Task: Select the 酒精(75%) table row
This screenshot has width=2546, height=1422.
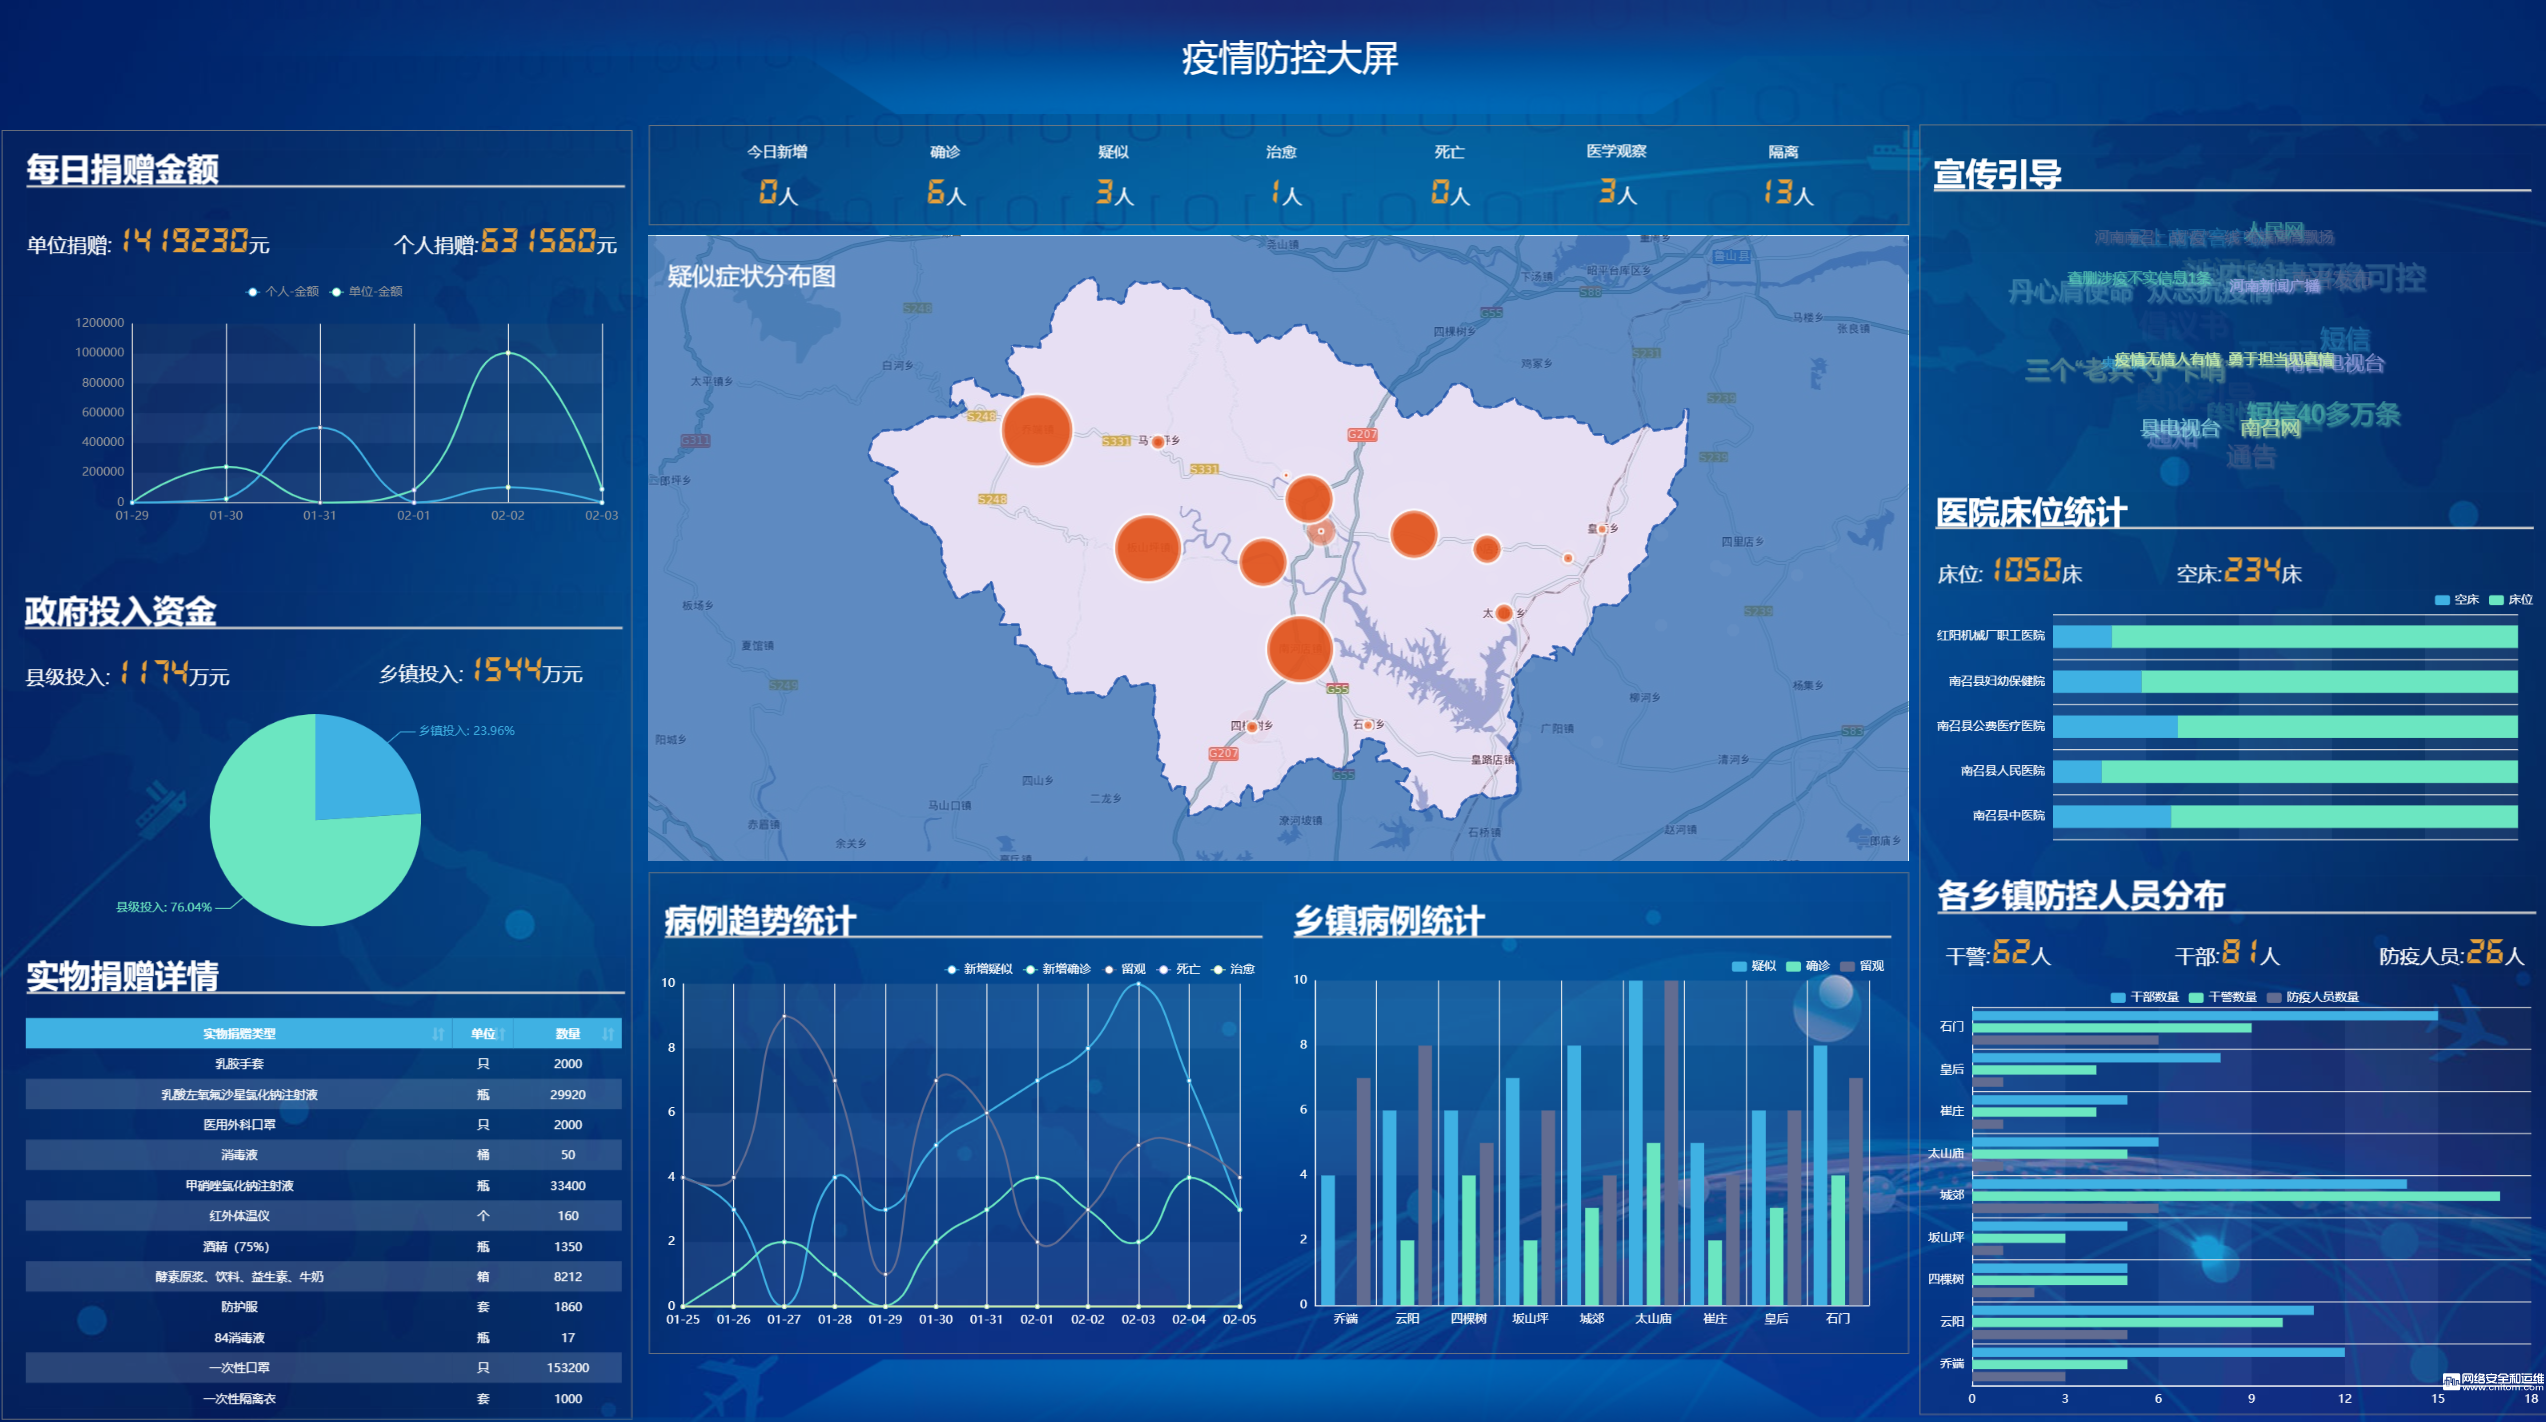Action: (x=323, y=1247)
